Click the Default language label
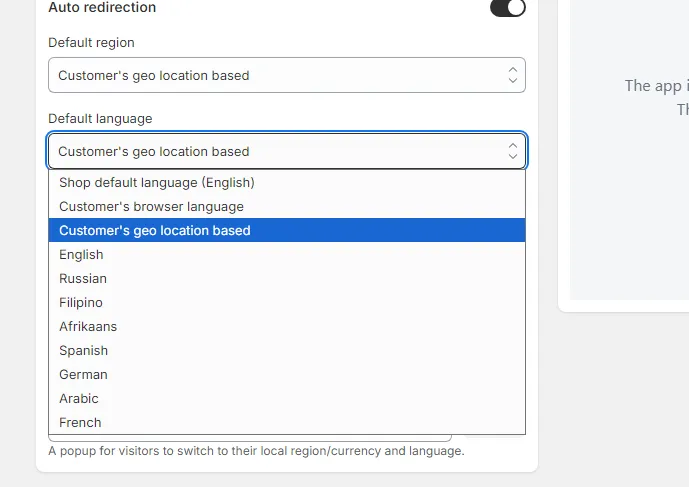689x487 pixels. coord(100,119)
